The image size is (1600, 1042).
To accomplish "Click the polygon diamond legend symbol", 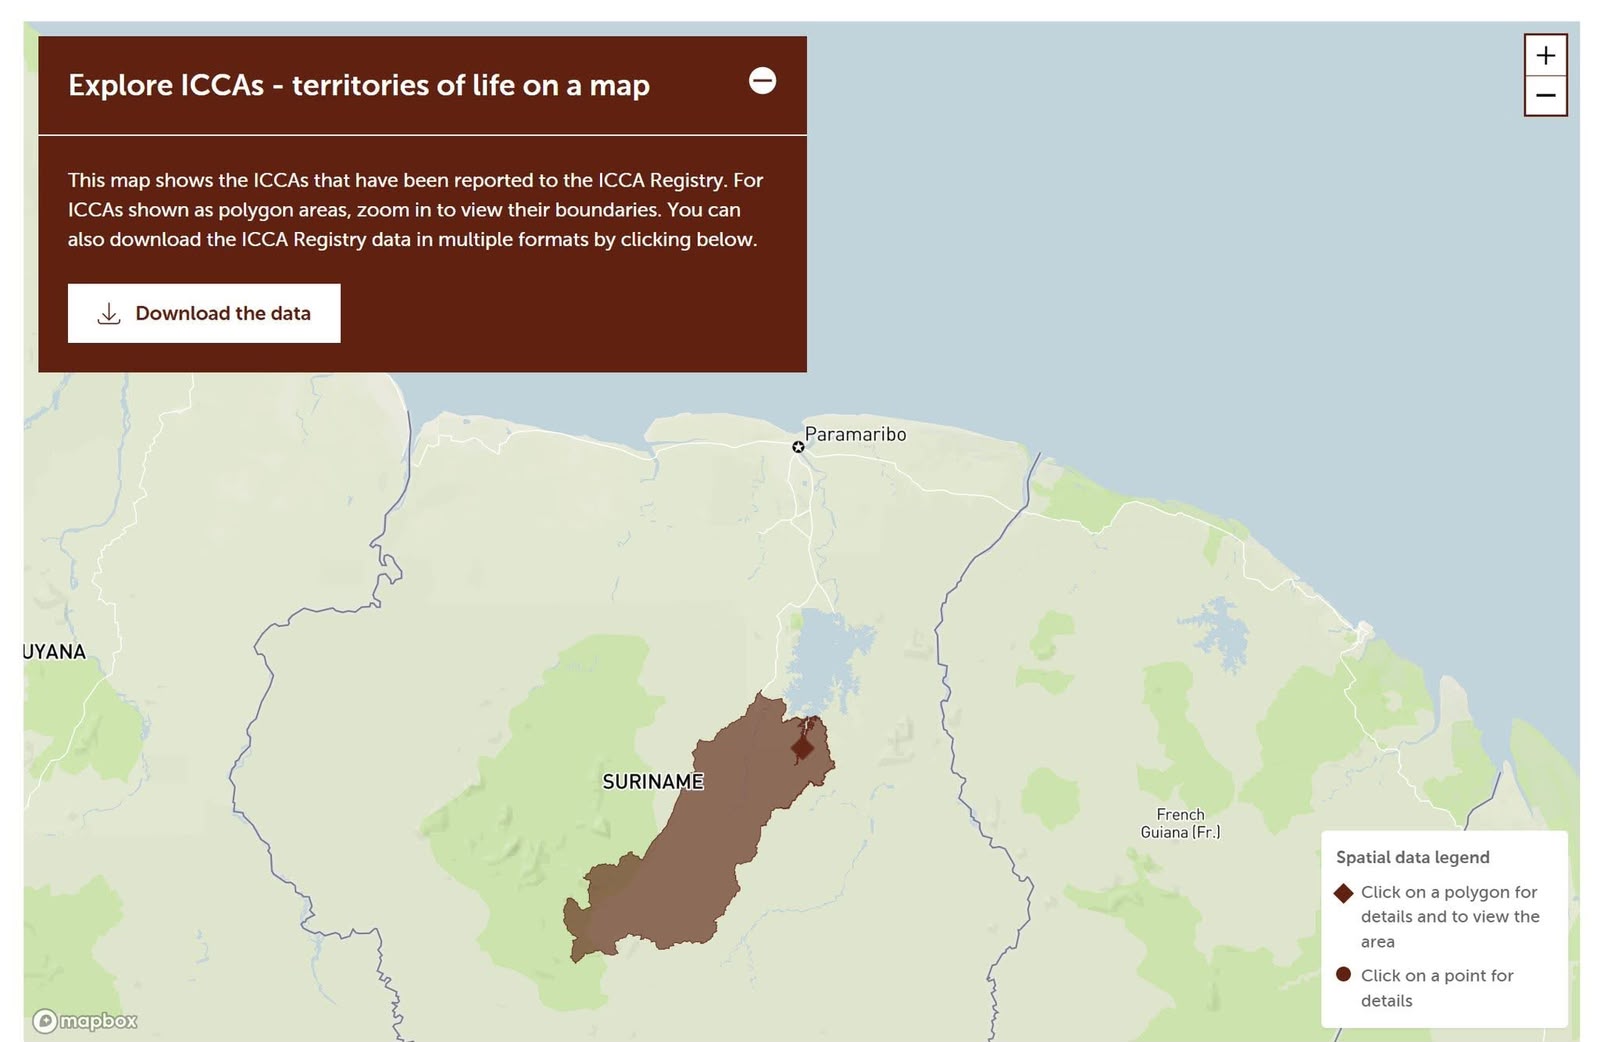I will (x=1343, y=892).
